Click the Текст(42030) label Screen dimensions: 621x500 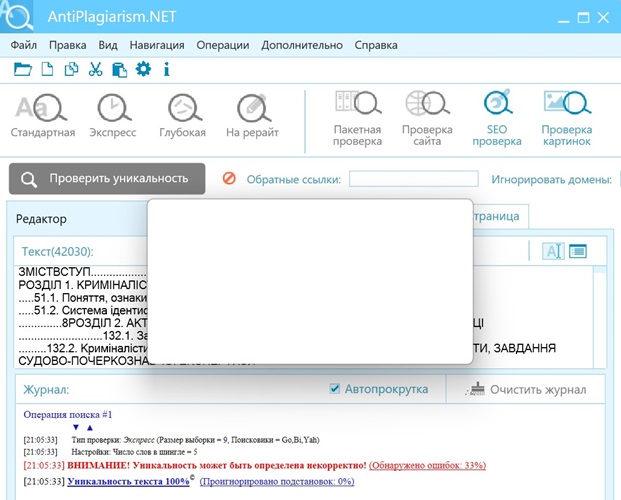[57, 252]
